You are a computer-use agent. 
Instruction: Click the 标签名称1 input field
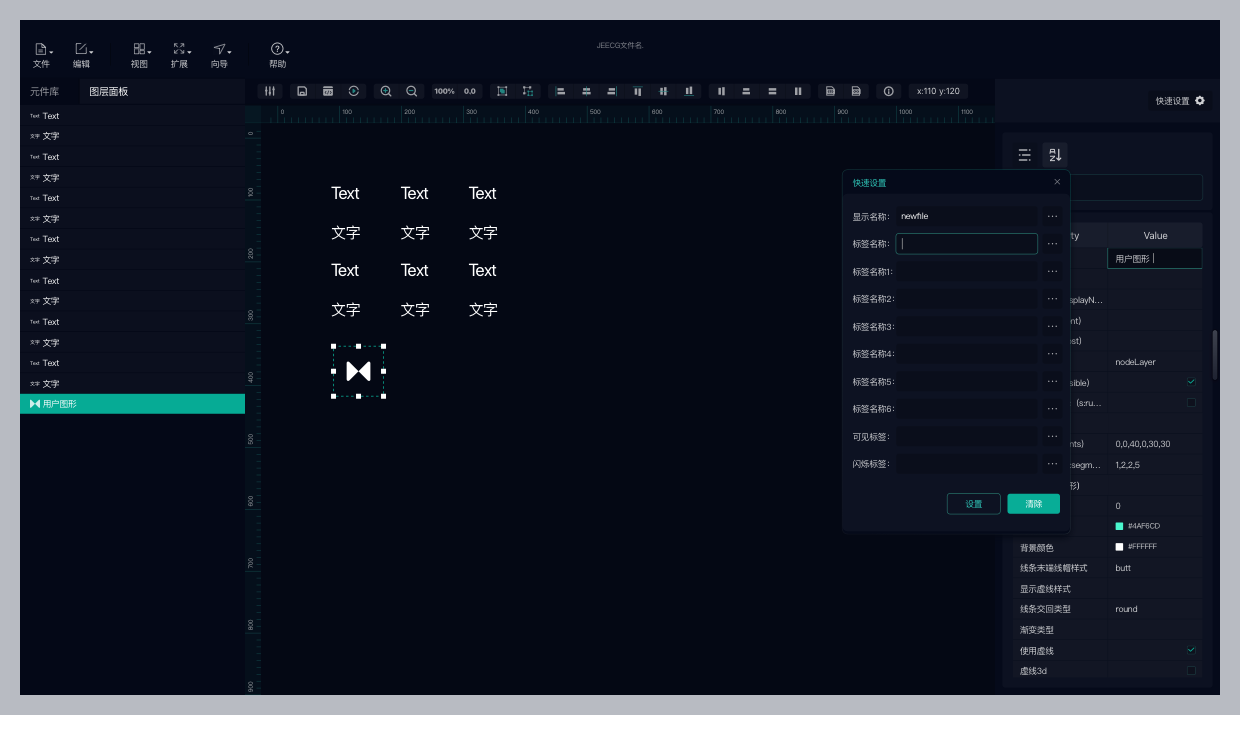[x=966, y=271]
